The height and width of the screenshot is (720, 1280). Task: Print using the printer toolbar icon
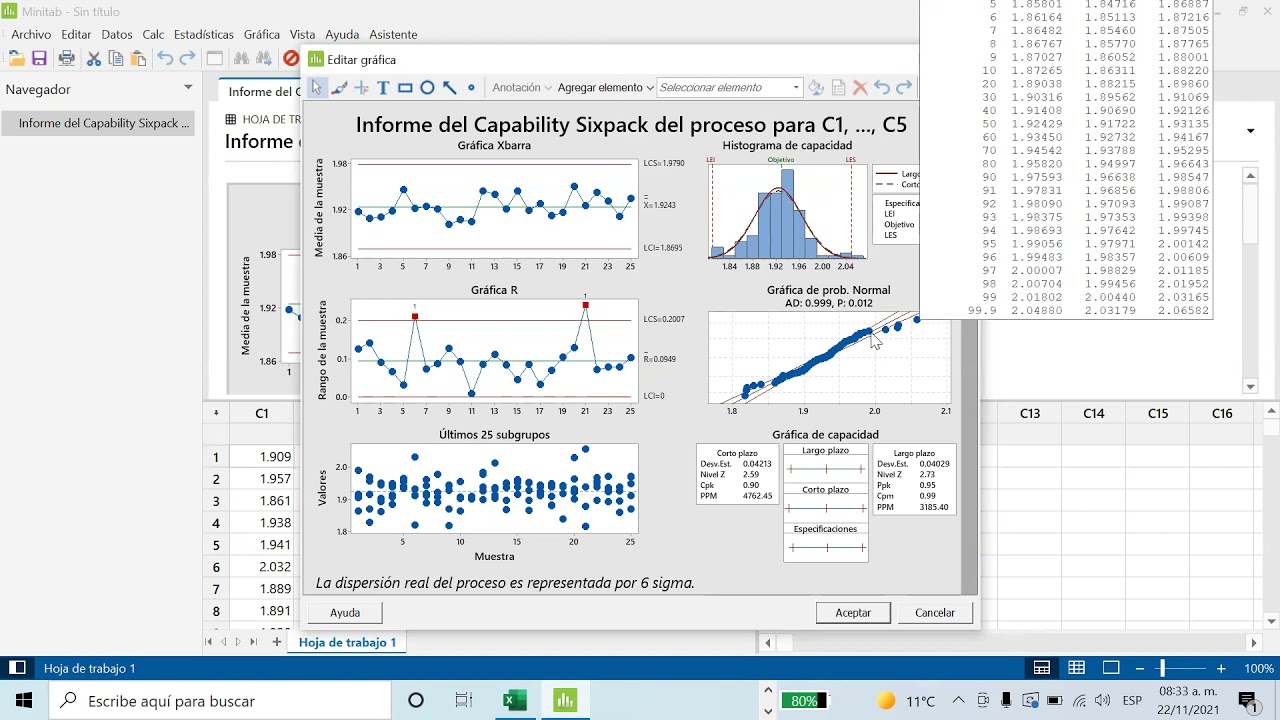66,59
